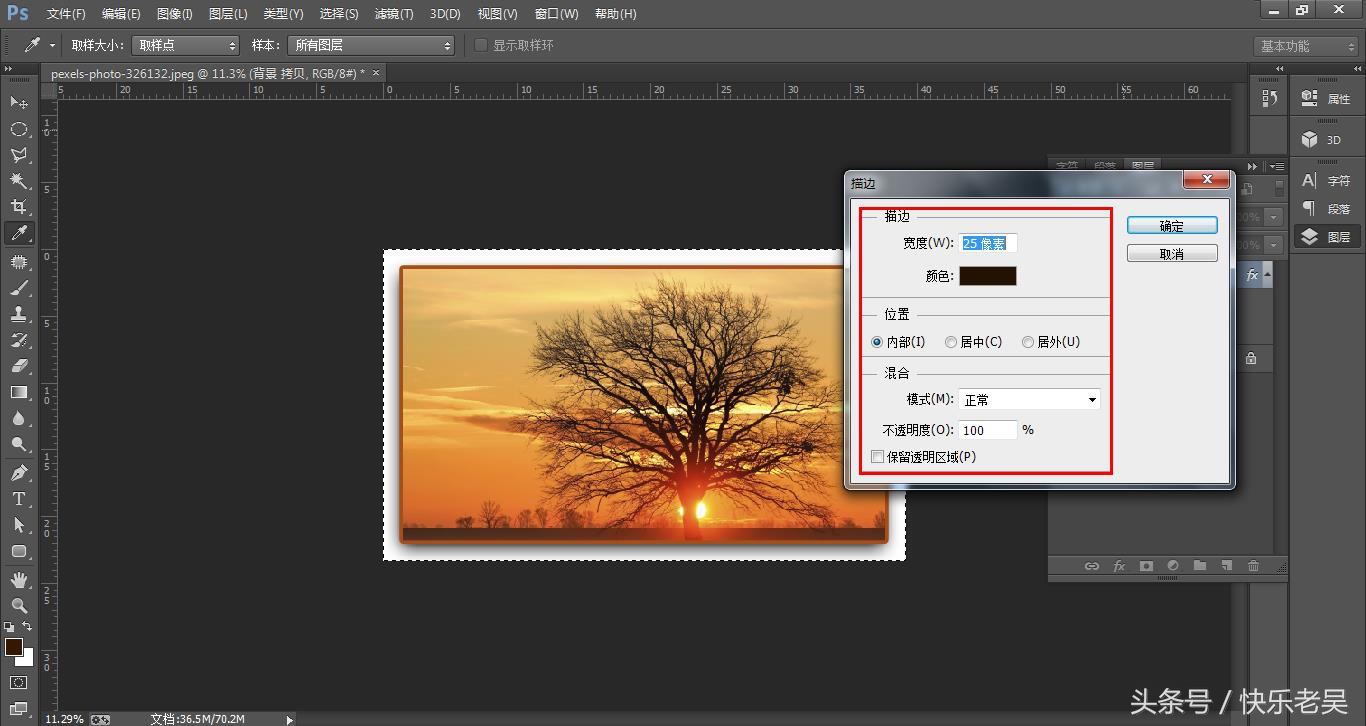Screen dimensions: 1366x726
Task: Open the 图层(L) menu
Action: [228, 14]
